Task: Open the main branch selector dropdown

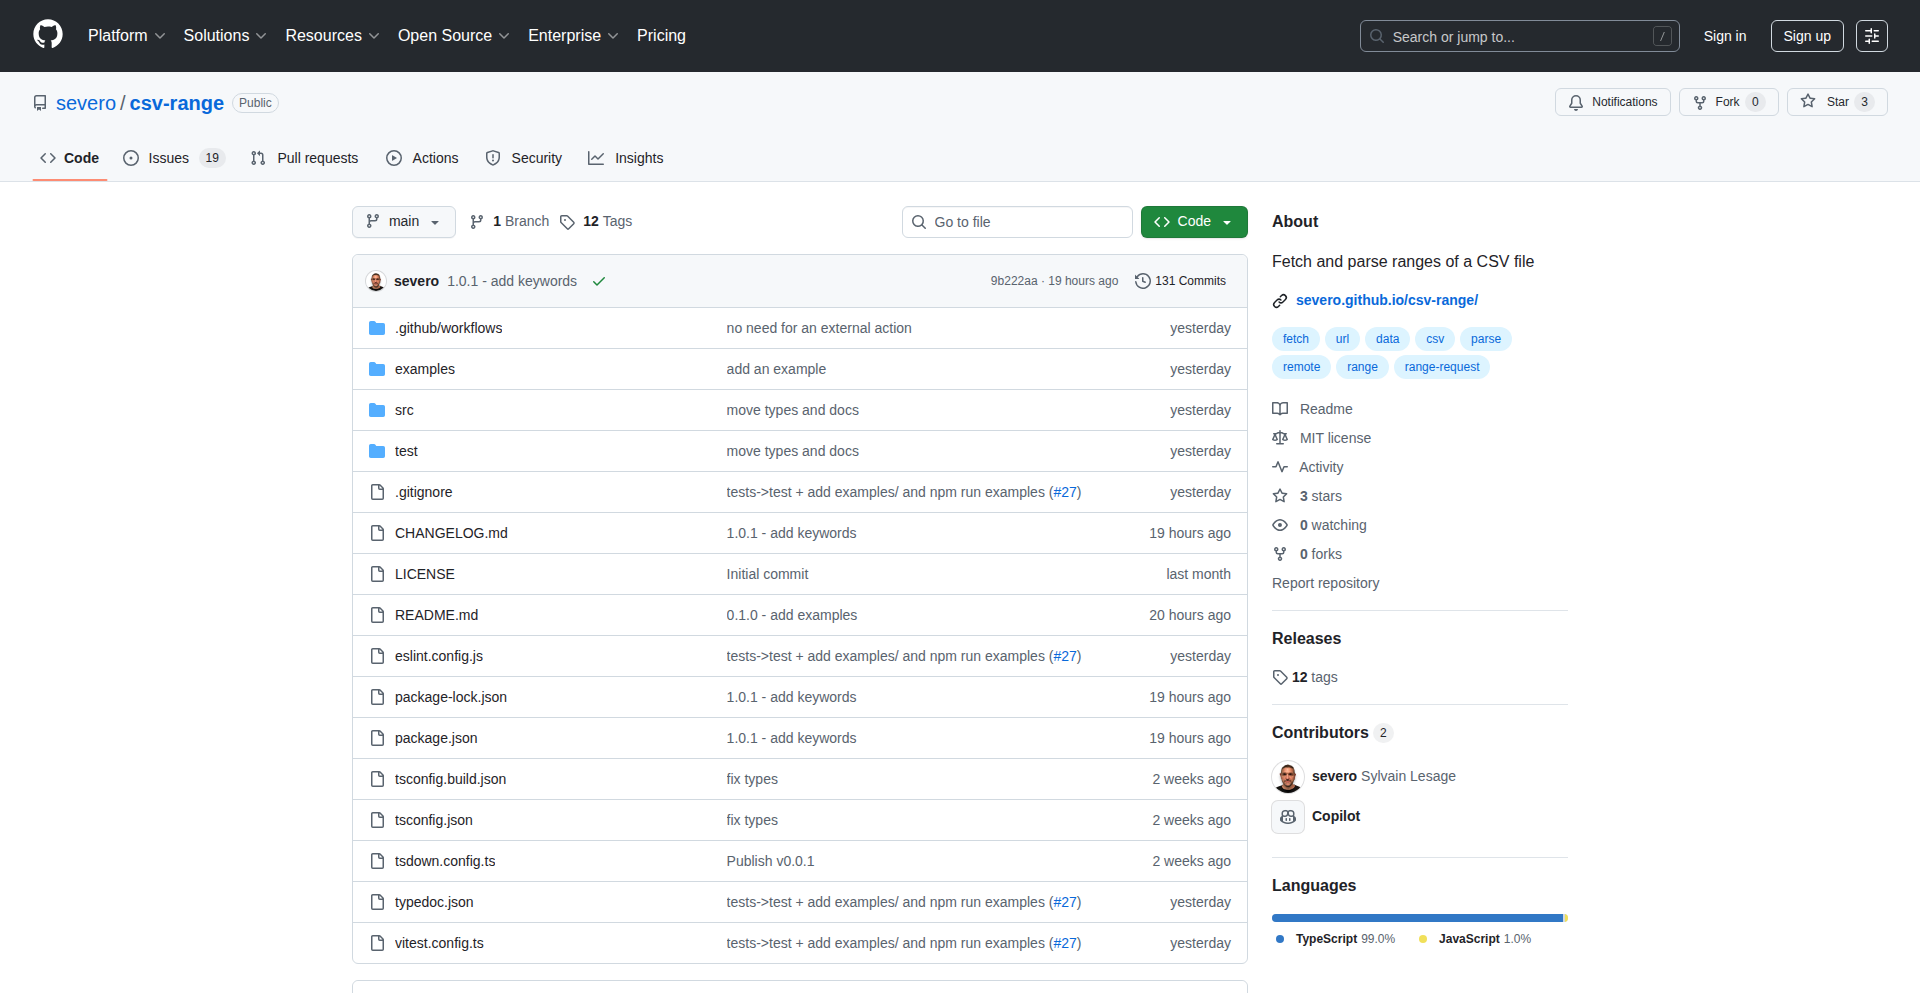Action: [x=403, y=222]
